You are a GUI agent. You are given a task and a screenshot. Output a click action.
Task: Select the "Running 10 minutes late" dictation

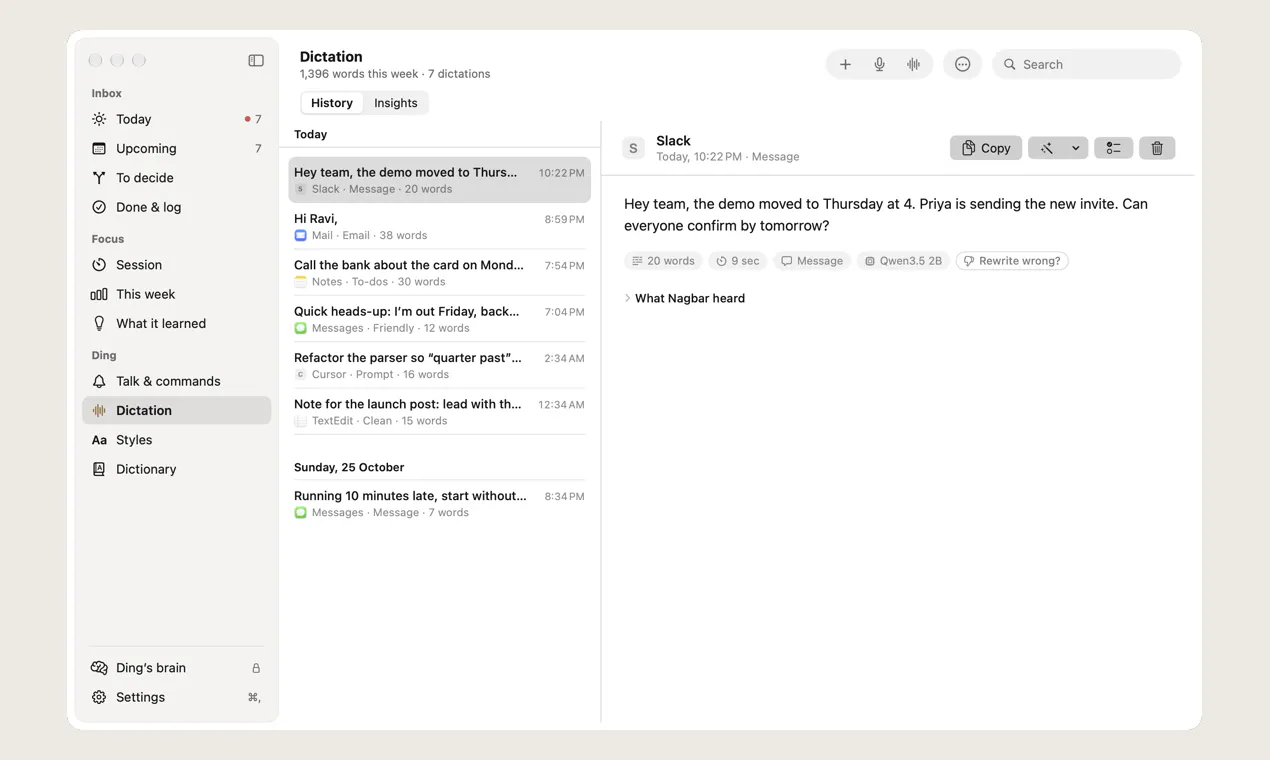pyautogui.click(x=439, y=503)
